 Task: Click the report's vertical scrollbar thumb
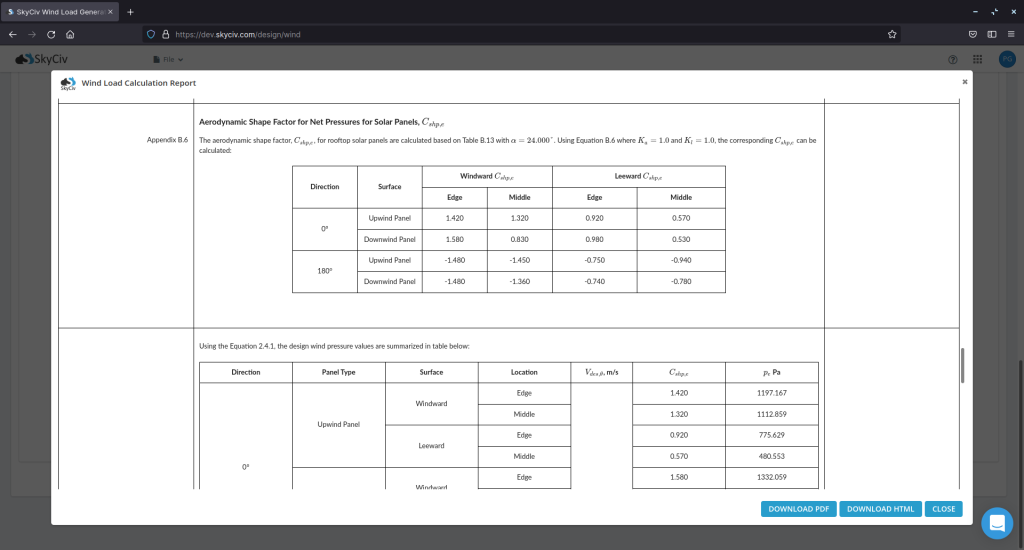[x=961, y=366]
